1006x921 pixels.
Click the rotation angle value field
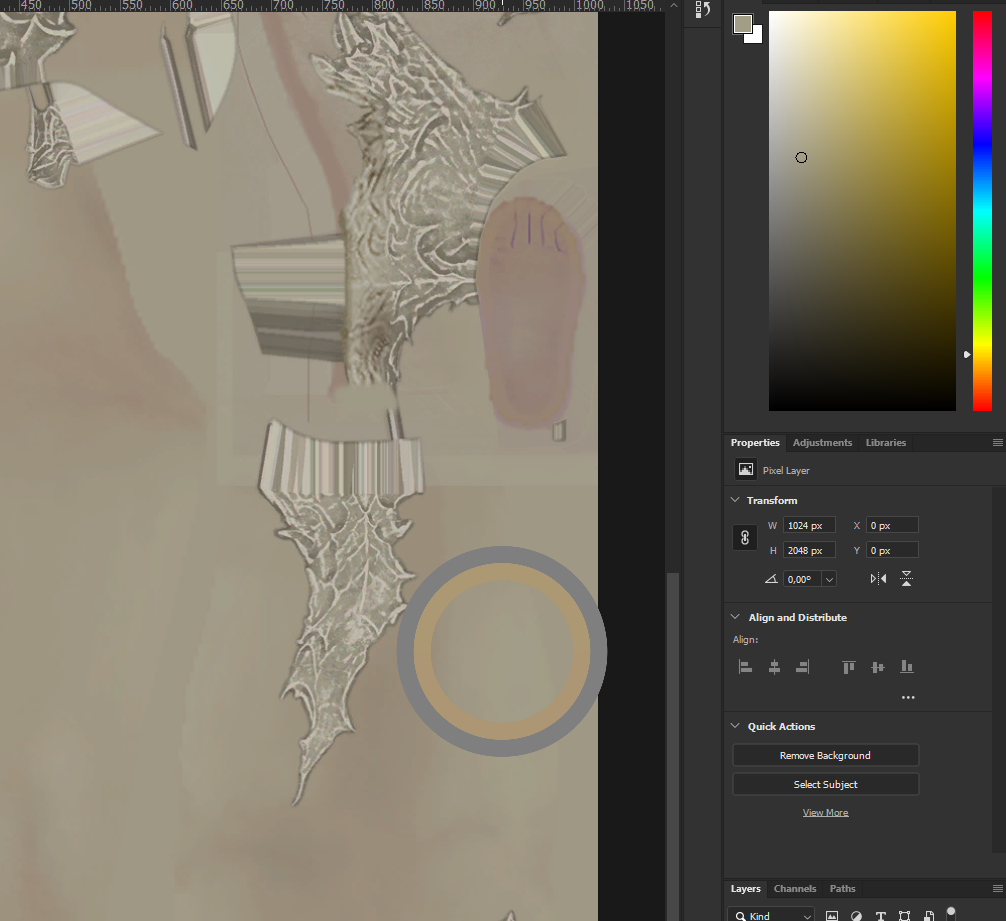coord(802,579)
